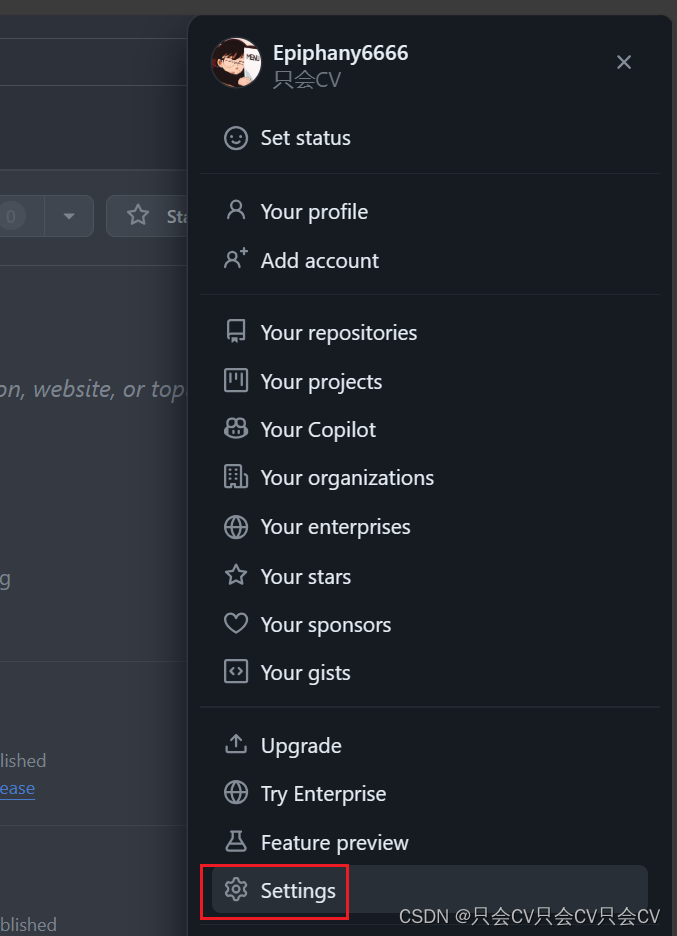Open Your repositories
This screenshot has width=677, height=936.
(339, 333)
